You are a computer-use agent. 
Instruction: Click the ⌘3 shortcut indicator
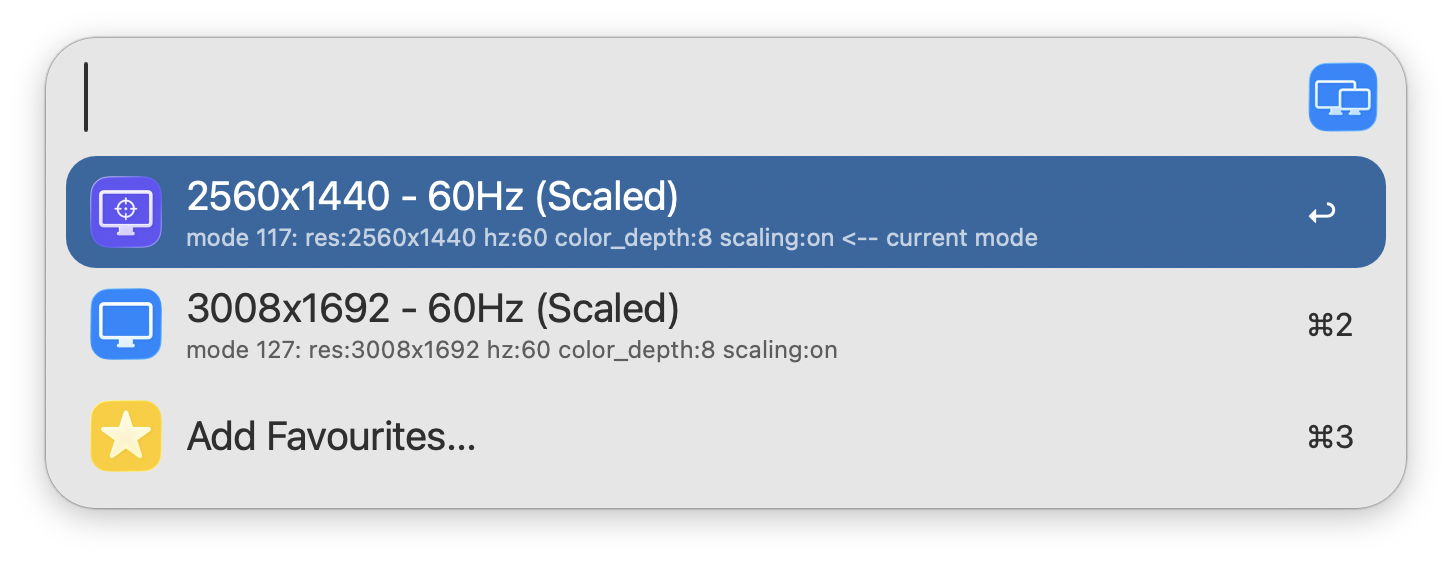coord(1330,437)
